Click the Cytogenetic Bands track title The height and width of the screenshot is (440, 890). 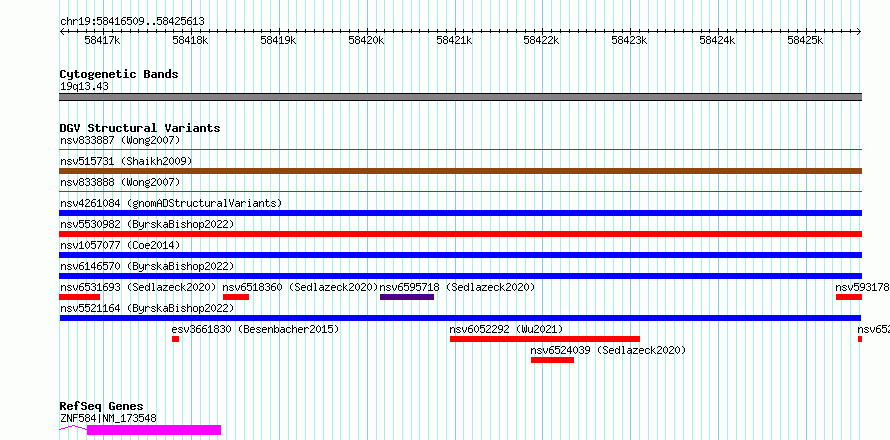point(119,74)
